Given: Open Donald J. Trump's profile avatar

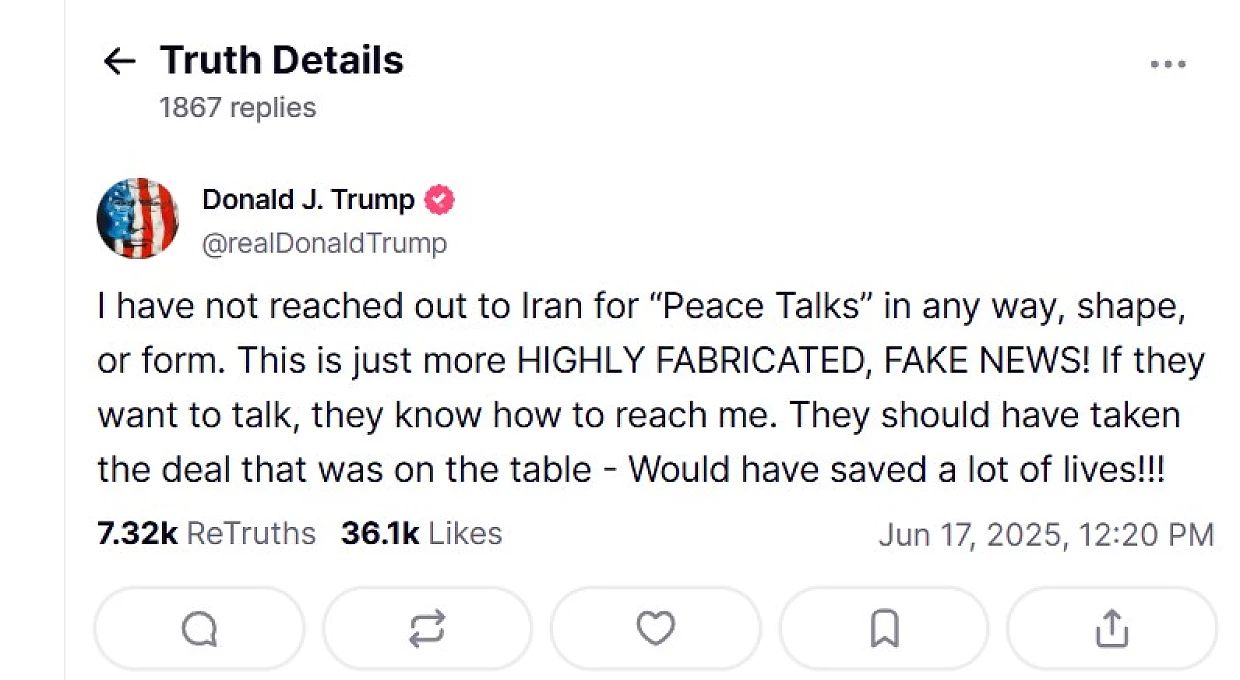Looking at the screenshot, I should click(x=138, y=219).
